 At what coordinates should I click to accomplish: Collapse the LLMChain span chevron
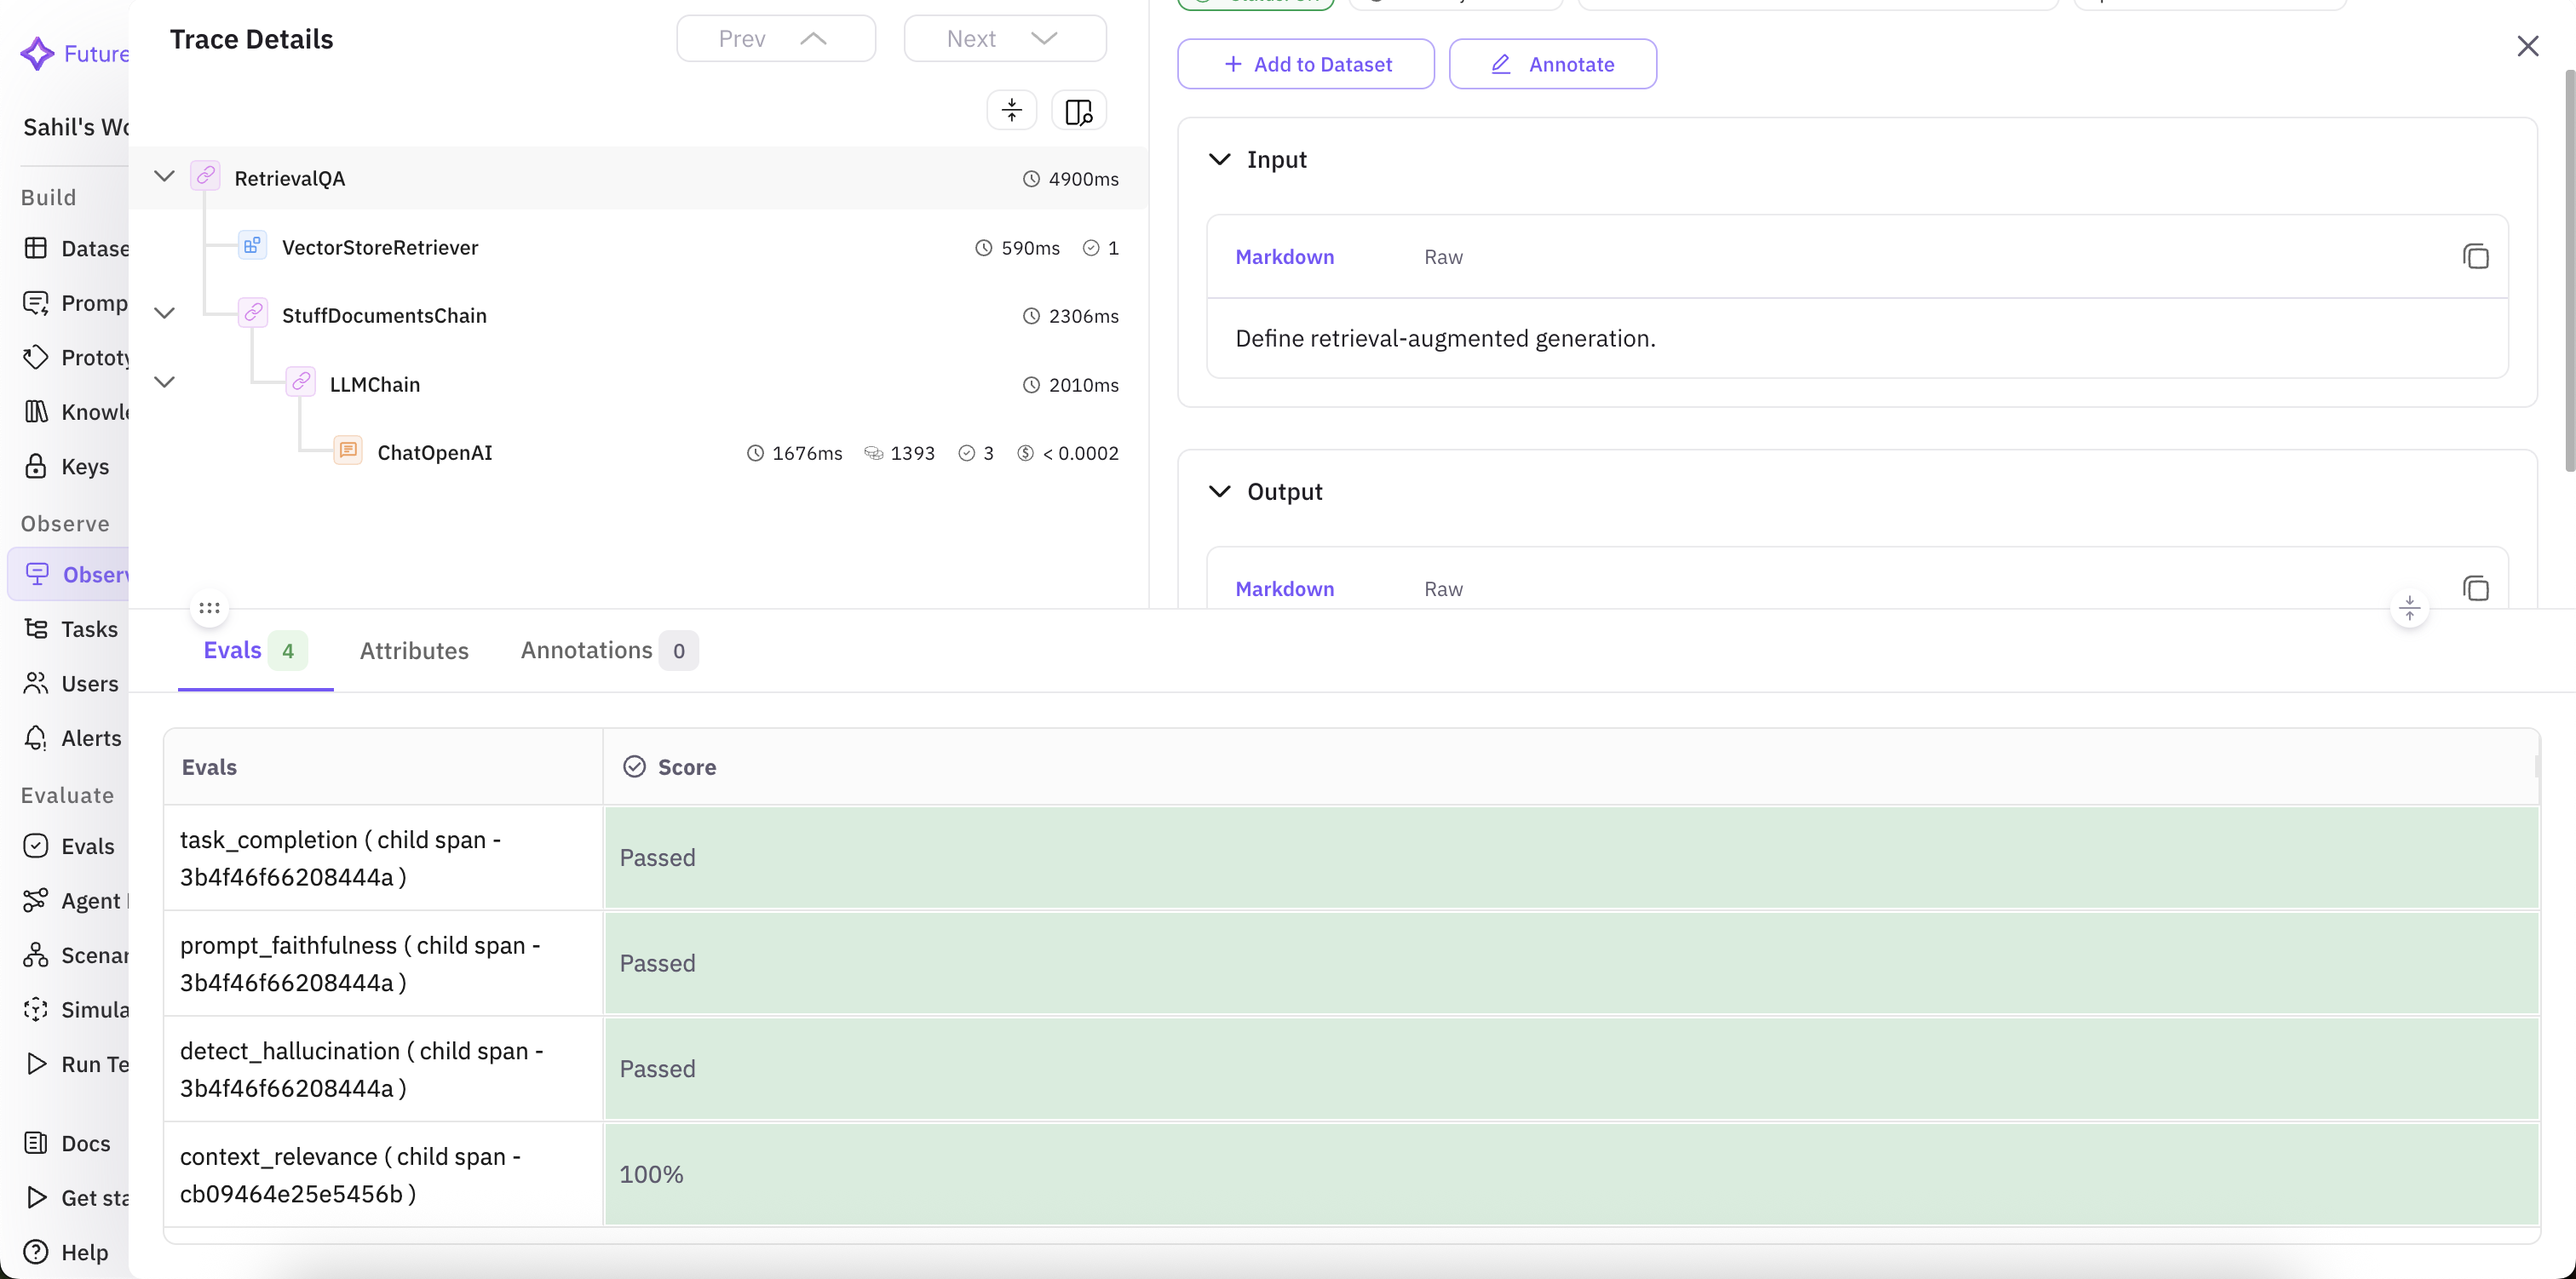164,381
